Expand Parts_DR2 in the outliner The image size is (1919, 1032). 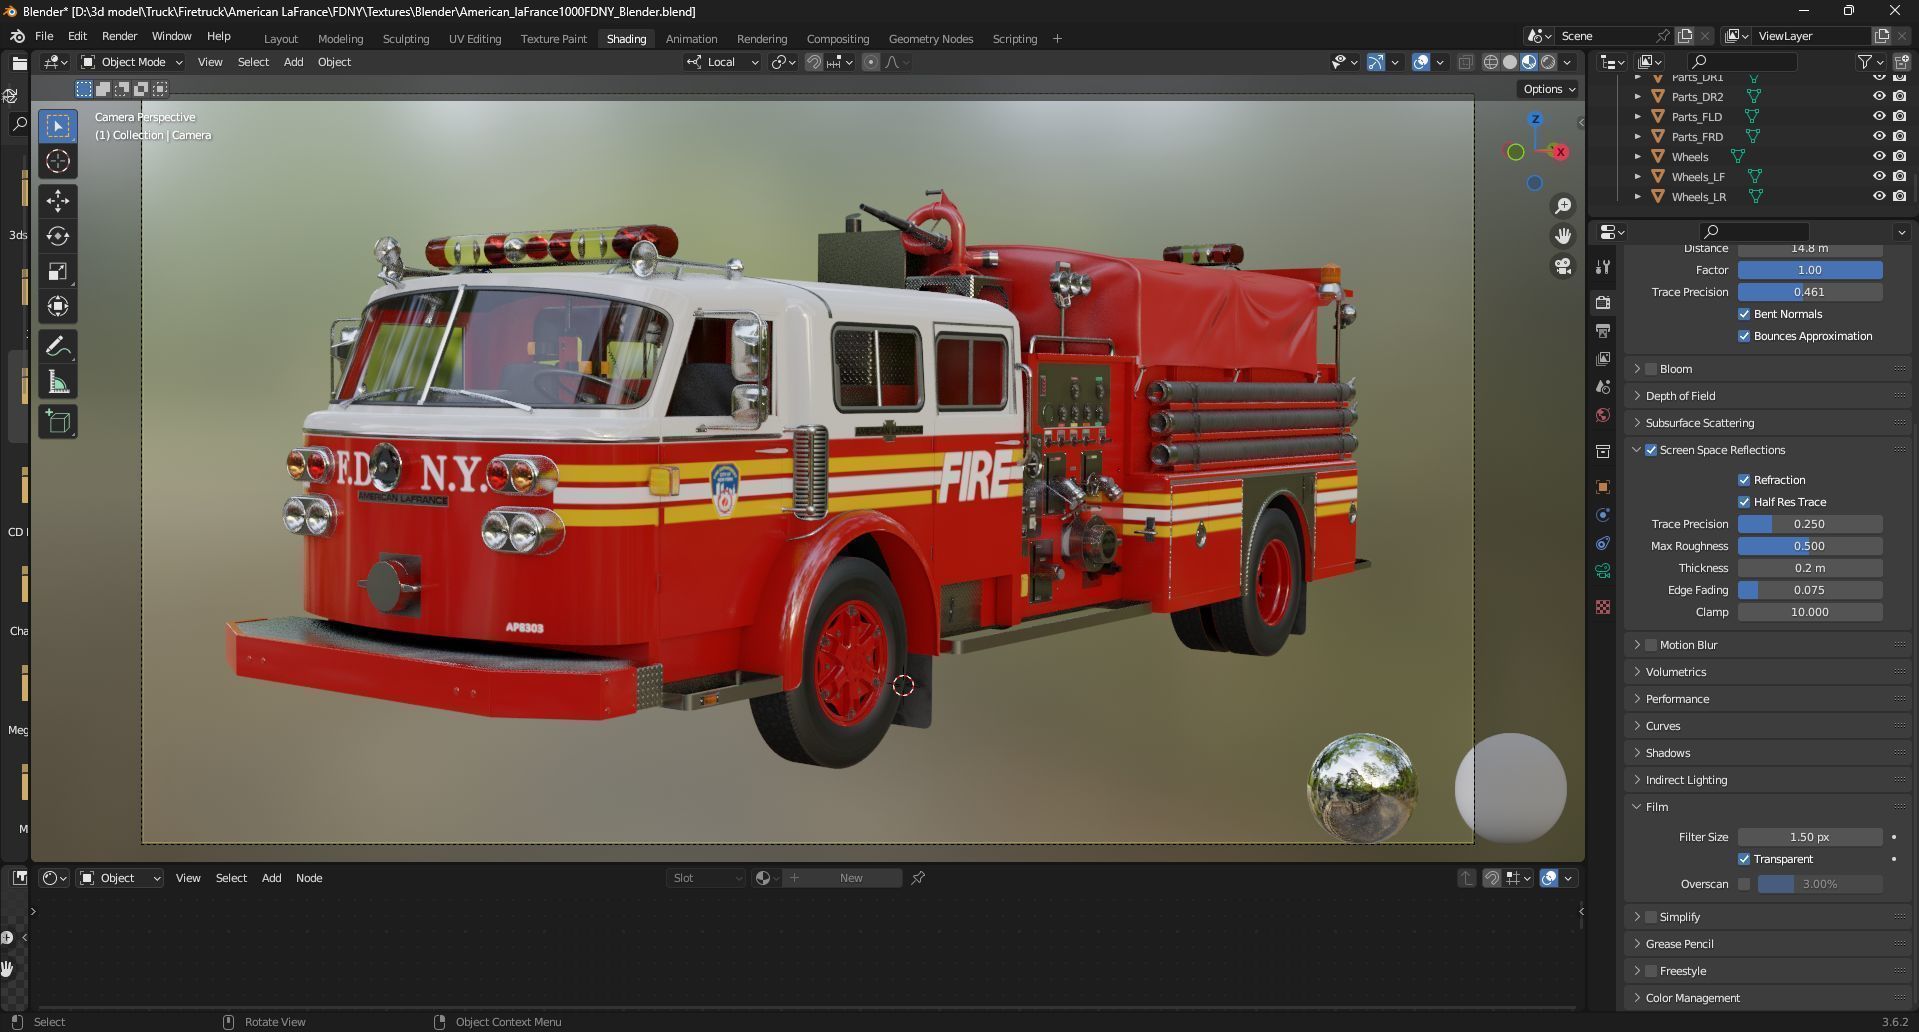tap(1637, 97)
